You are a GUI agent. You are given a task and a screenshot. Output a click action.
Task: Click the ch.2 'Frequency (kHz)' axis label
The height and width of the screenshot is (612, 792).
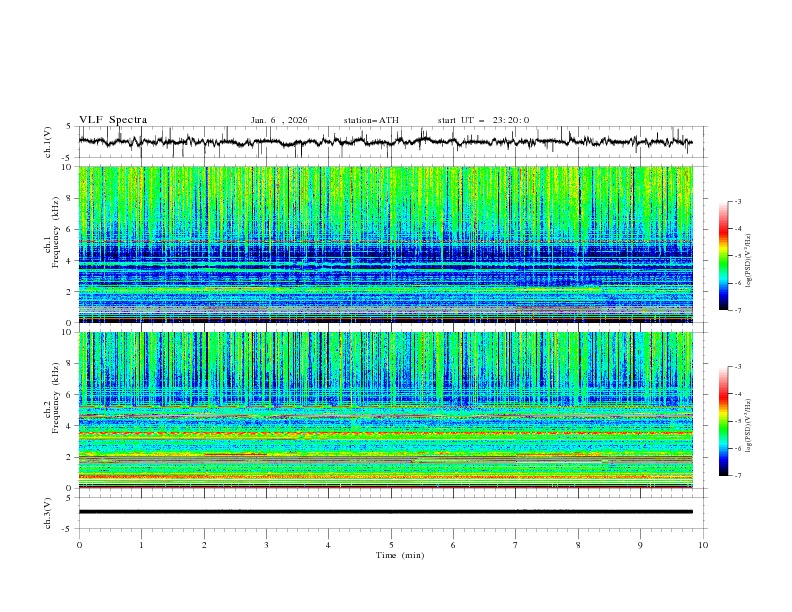tap(56, 398)
